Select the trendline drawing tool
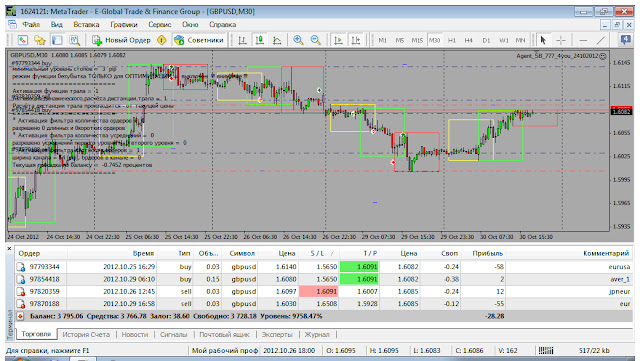 600,40
